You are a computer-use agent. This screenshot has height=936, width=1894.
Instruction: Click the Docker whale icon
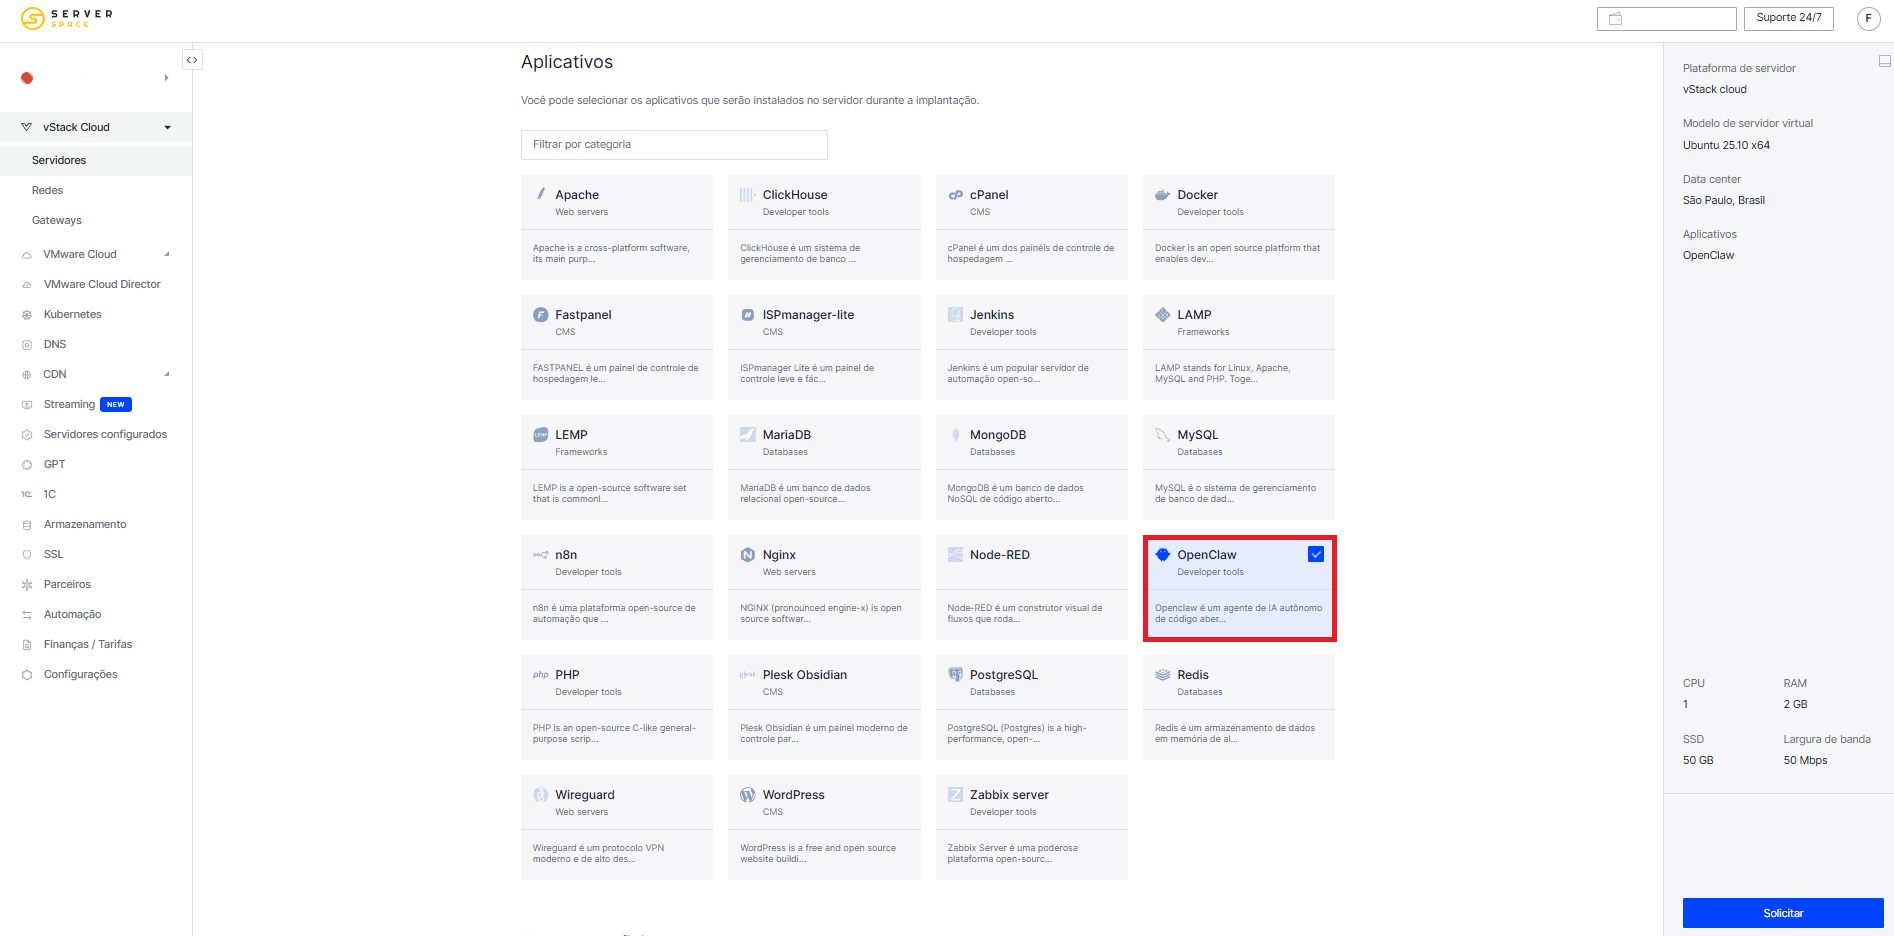[1162, 195]
